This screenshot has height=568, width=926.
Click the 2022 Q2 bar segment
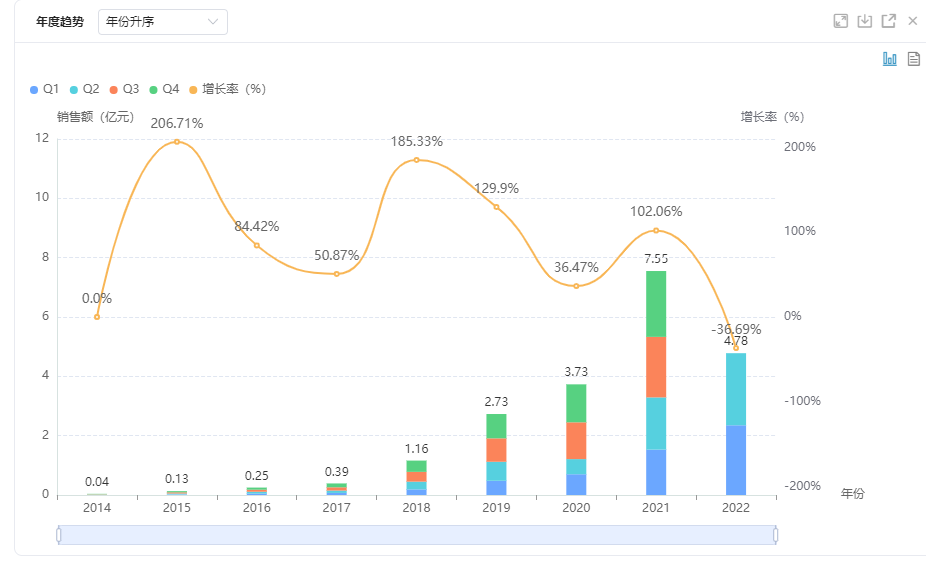click(736, 389)
